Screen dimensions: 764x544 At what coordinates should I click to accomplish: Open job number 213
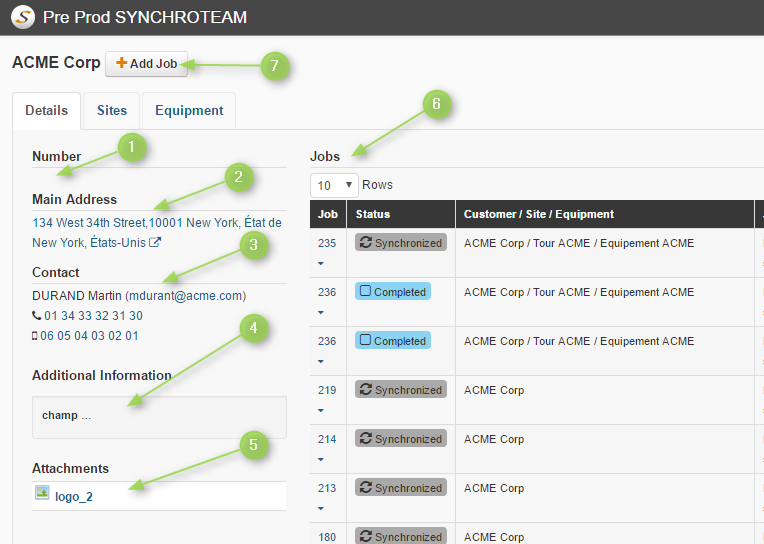coord(327,488)
